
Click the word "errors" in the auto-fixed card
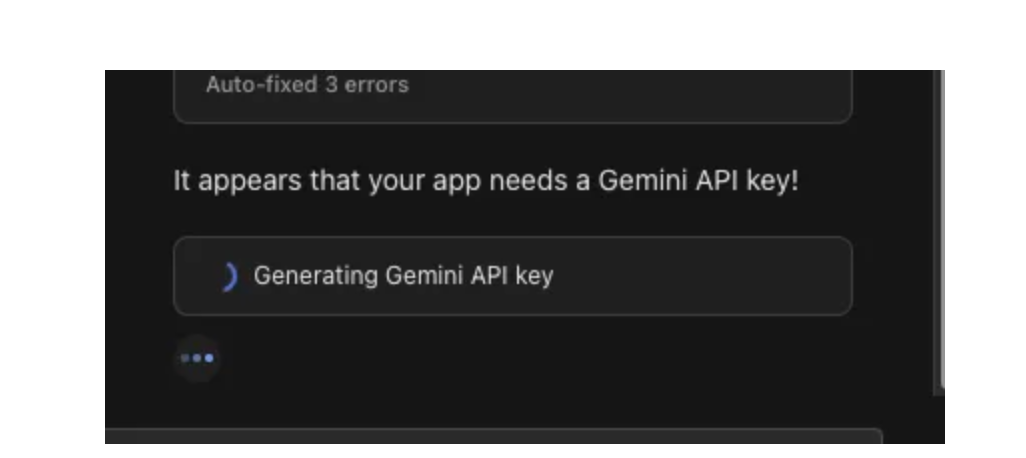377,85
